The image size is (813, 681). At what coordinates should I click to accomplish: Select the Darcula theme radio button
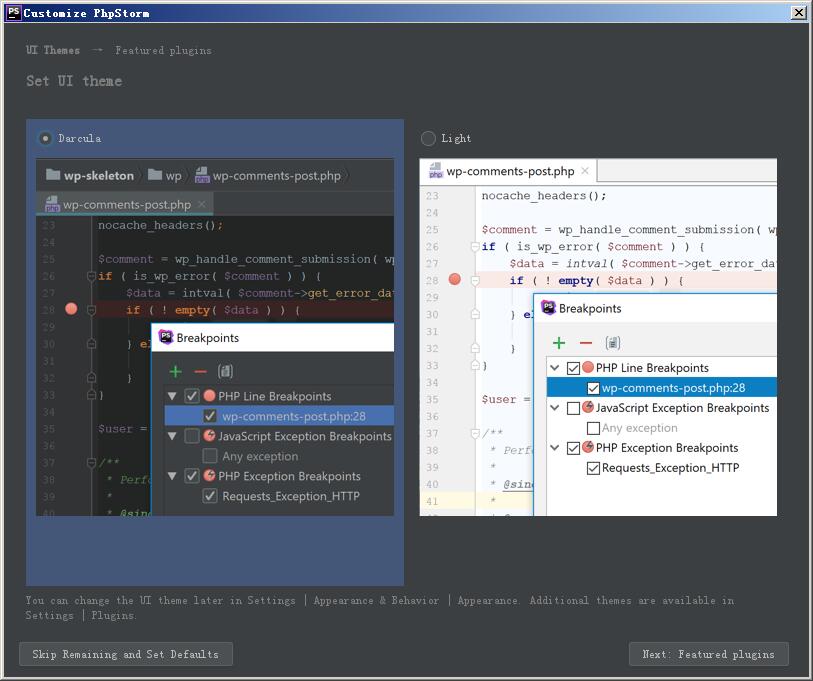point(46,138)
